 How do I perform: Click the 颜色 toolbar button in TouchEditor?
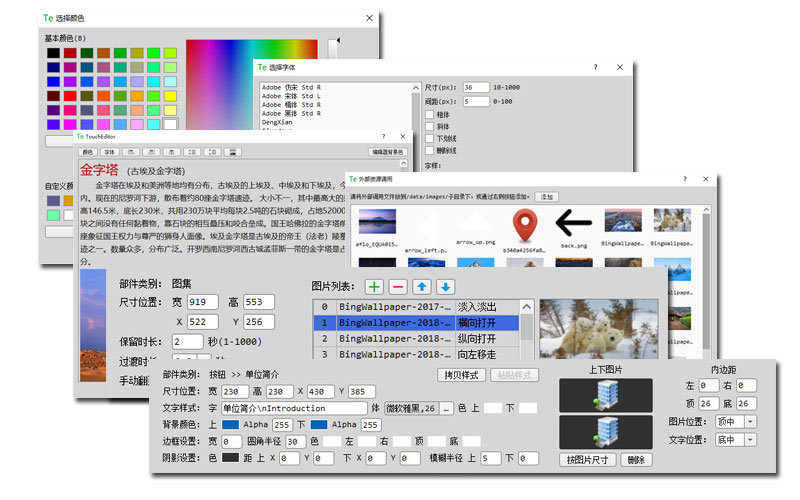pos(87,152)
